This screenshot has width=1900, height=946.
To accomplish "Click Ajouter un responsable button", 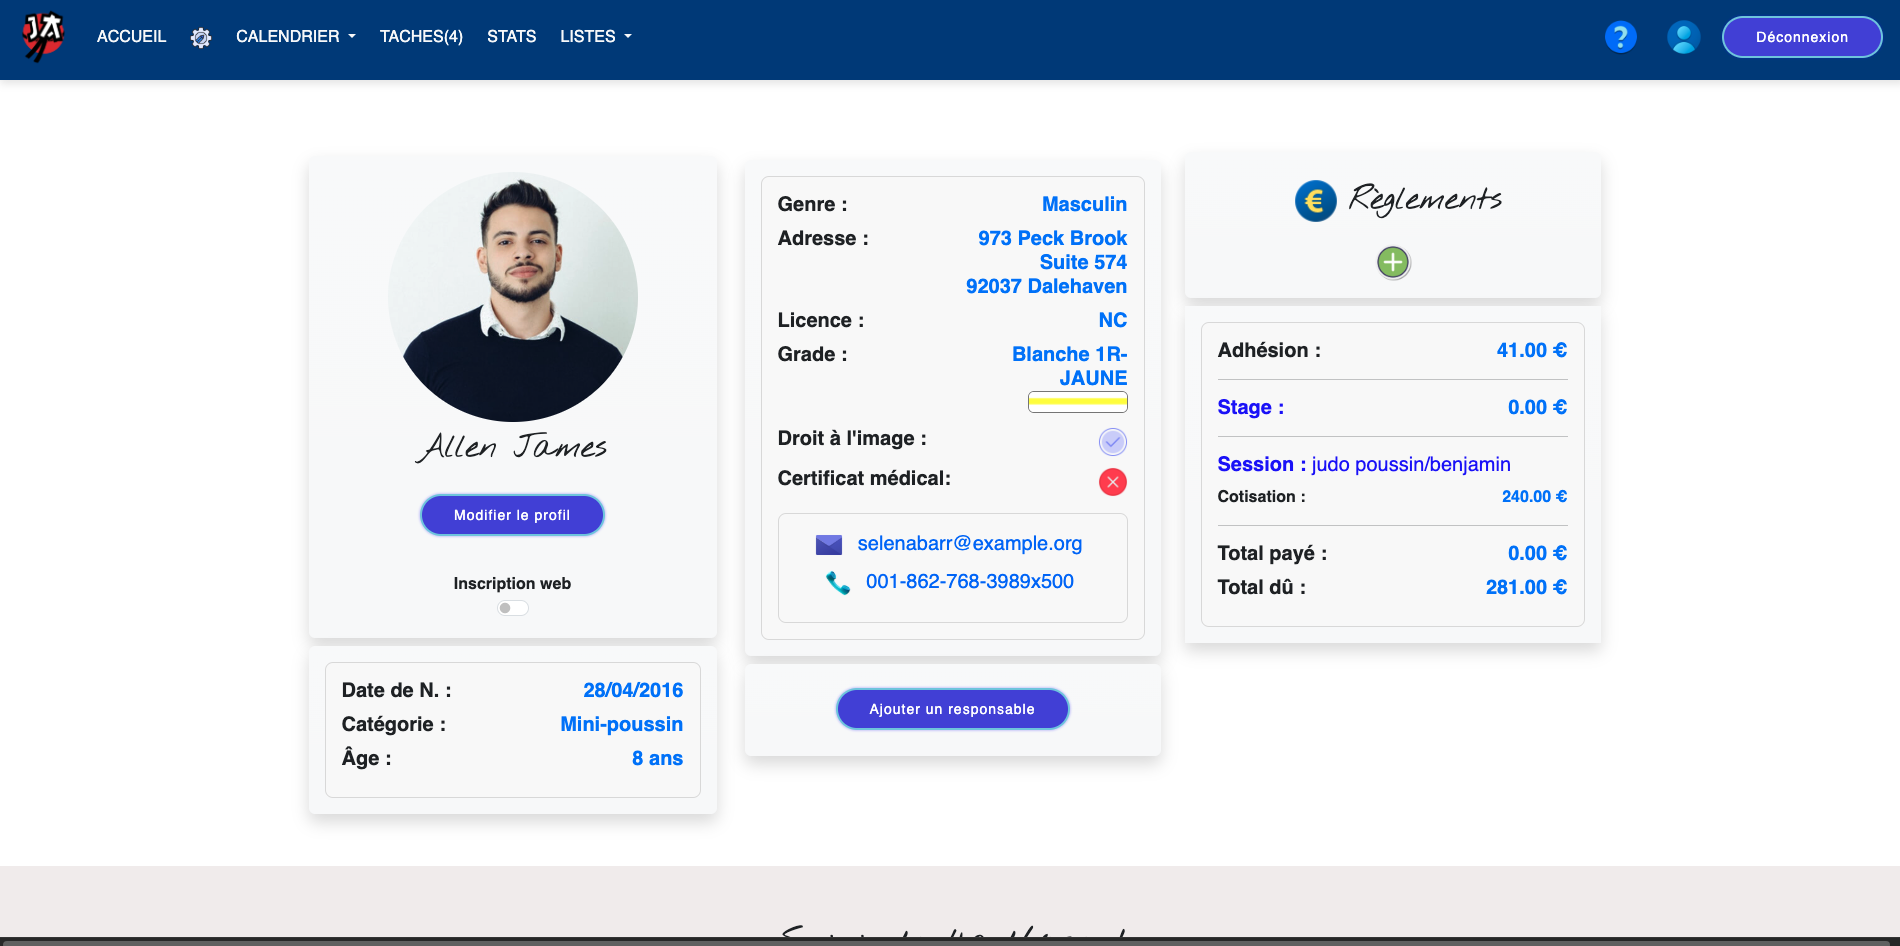I will [x=952, y=709].
